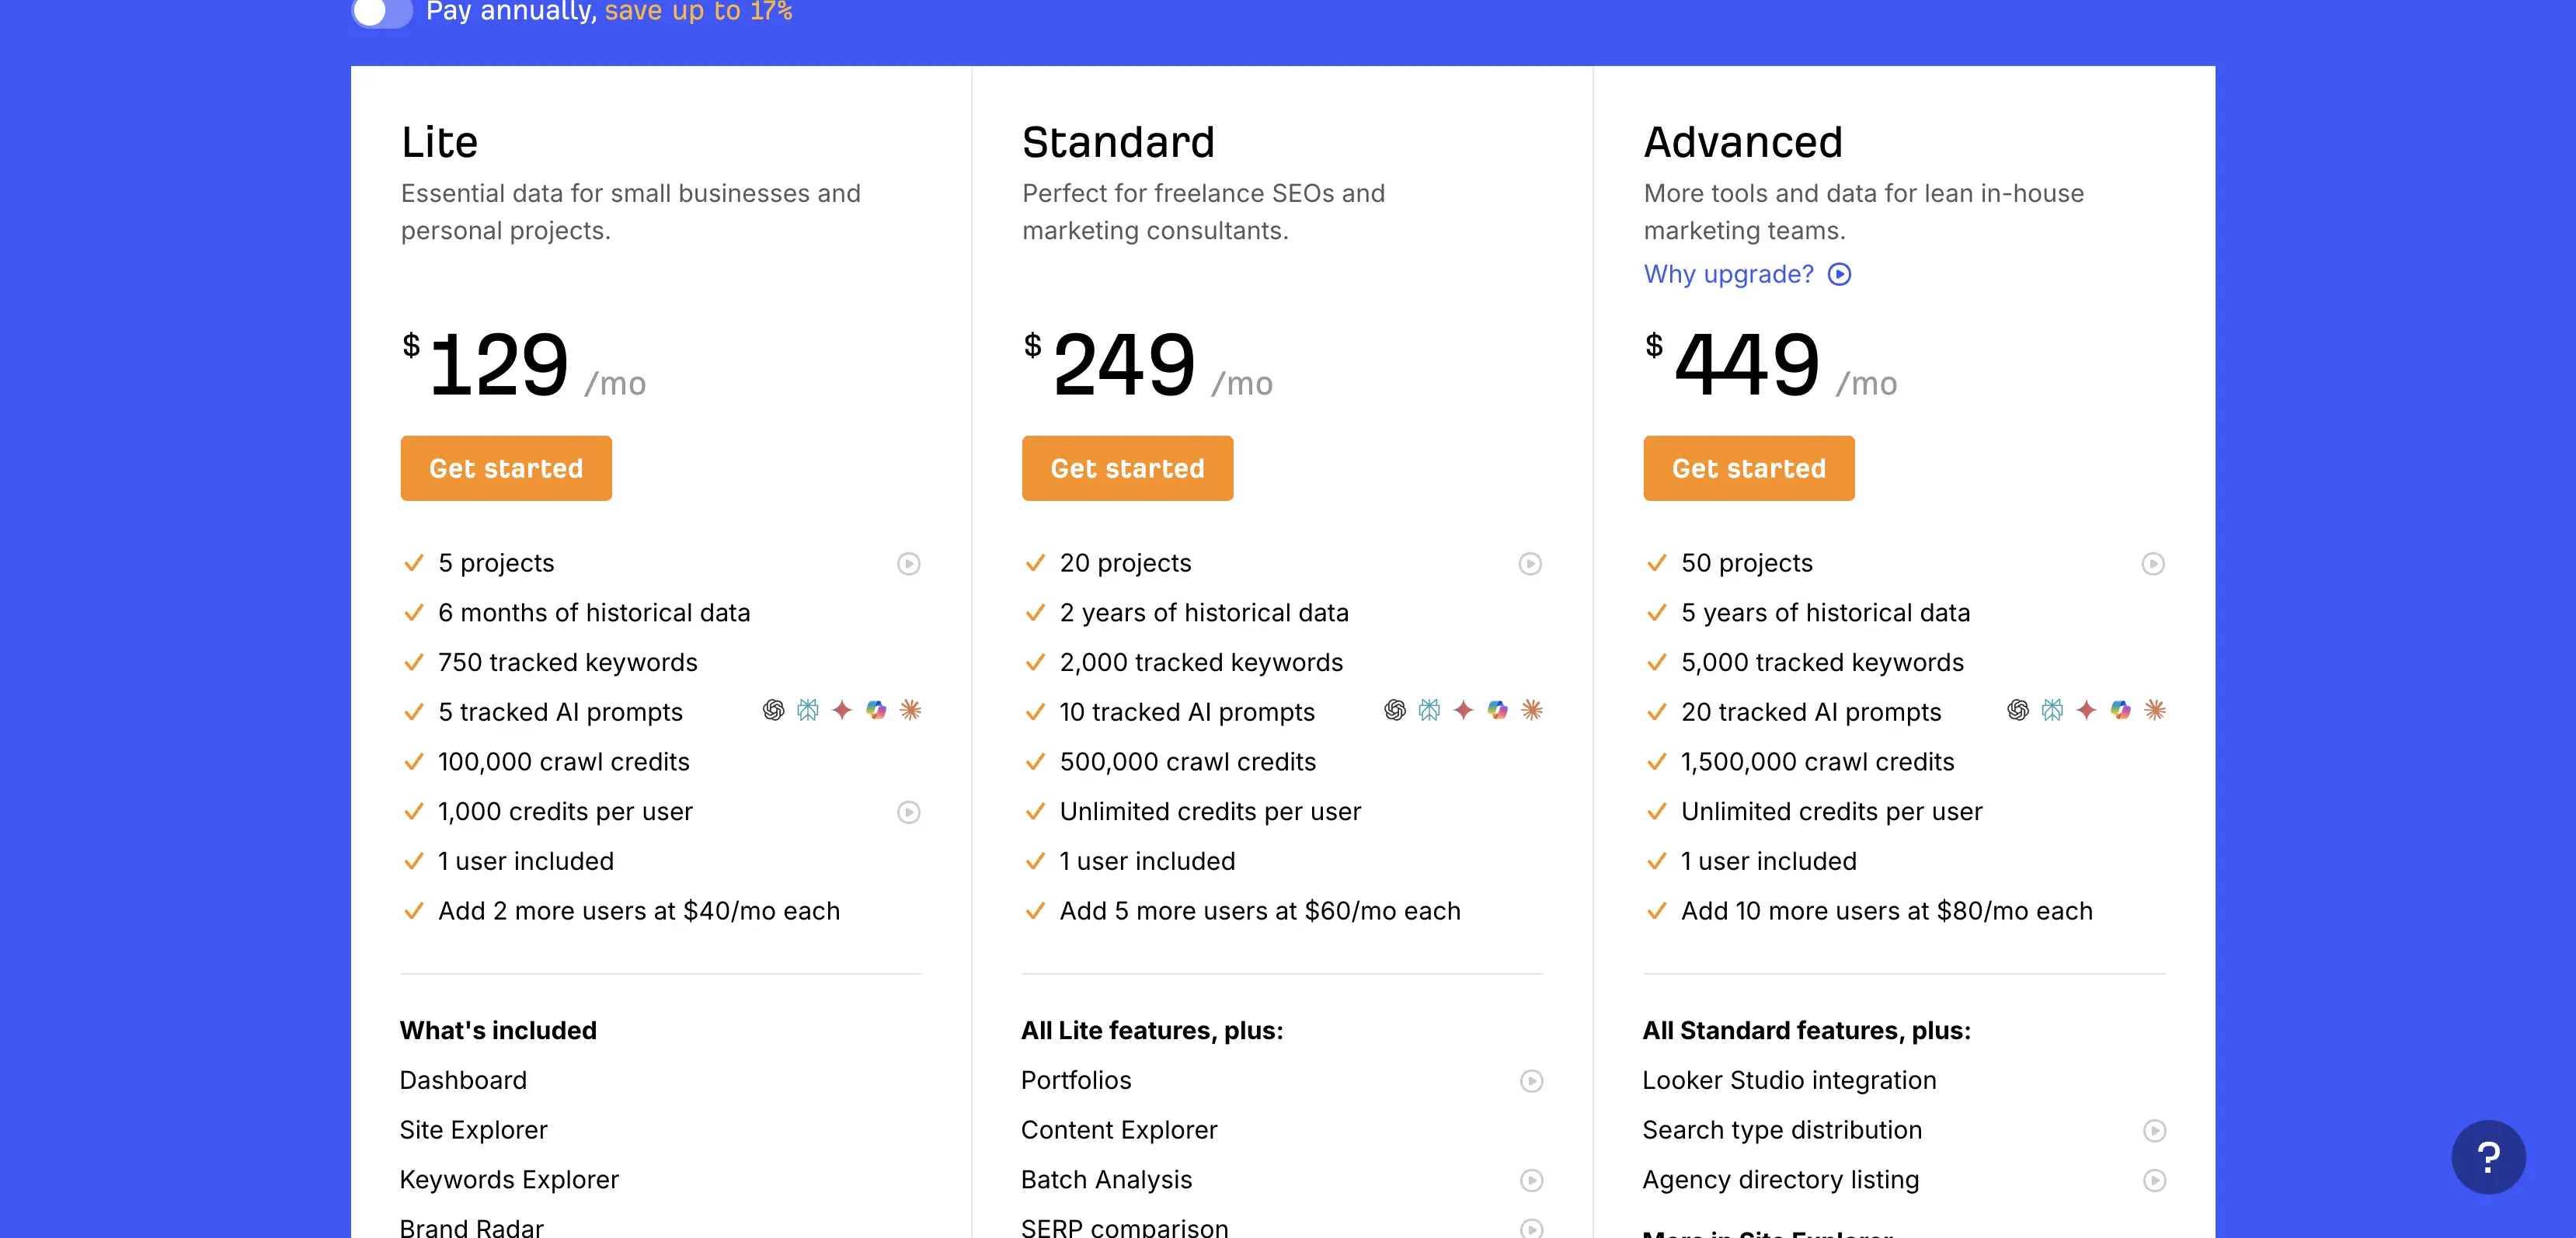This screenshot has width=2576, height=1238.
Task: Play the Batch Analysis feature video
Action: pyautogui.click(x=1531, y=1180)
